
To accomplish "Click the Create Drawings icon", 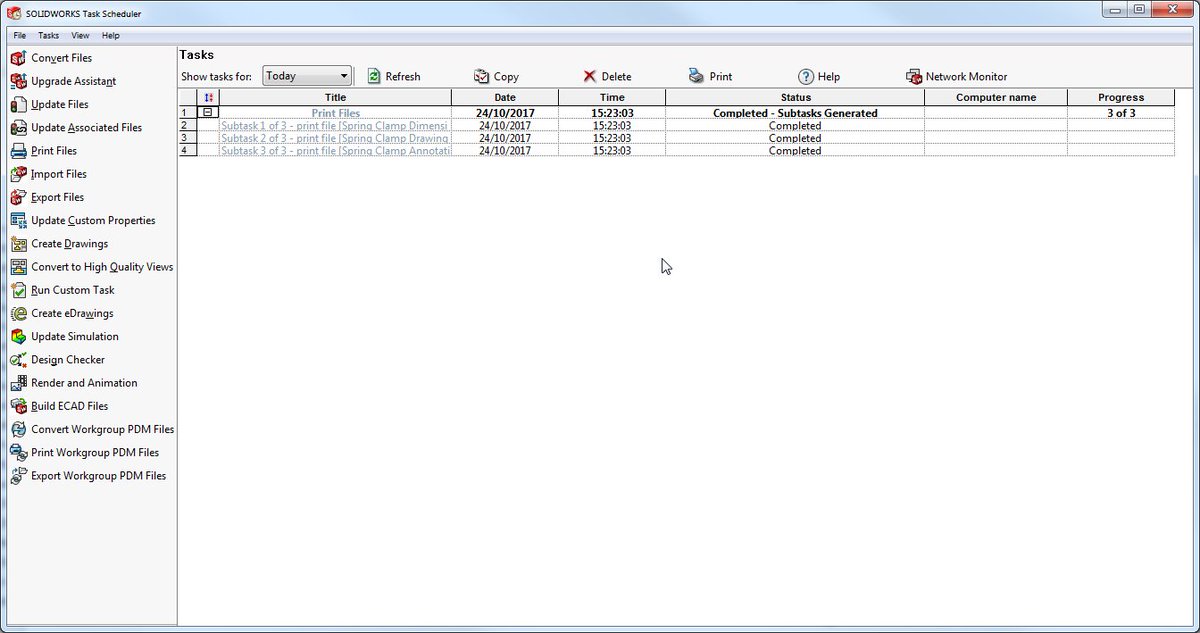I will pos(18,244).
